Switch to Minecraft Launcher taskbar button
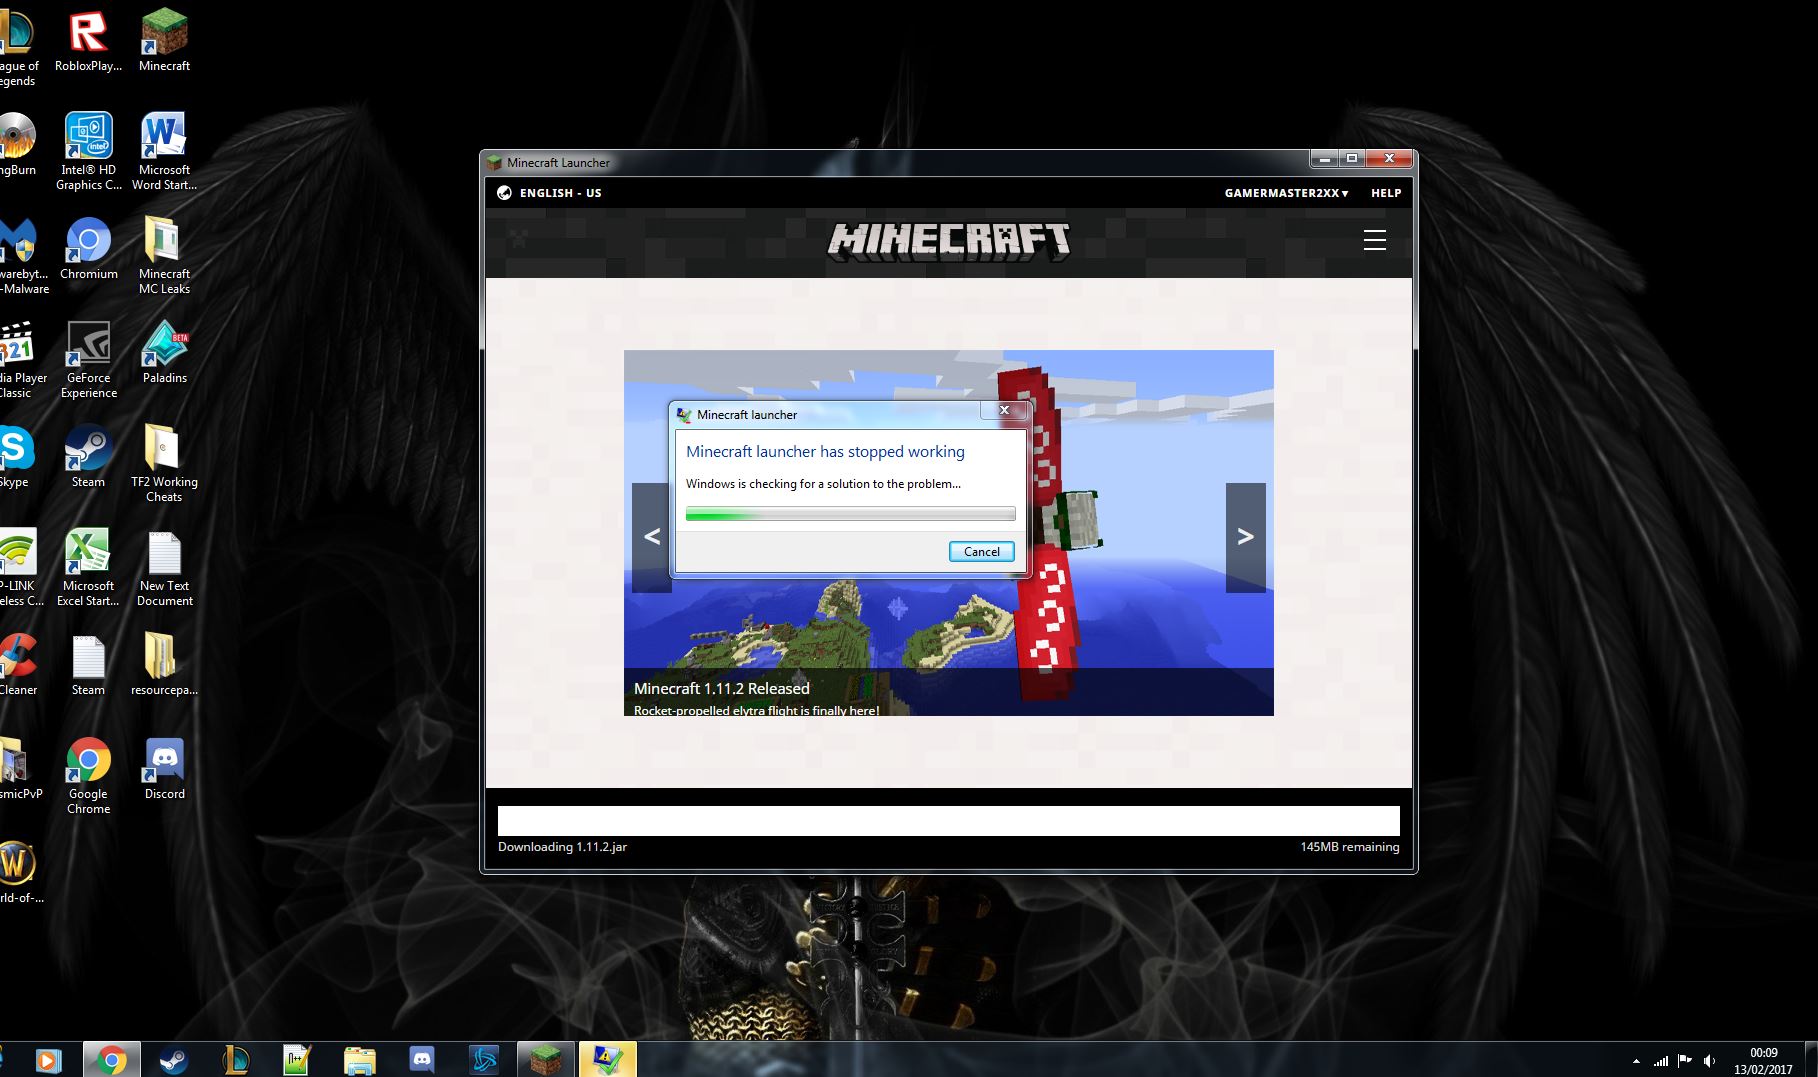The image size is (1818, 1077). pyautogui.click(x=546, y=1060)
